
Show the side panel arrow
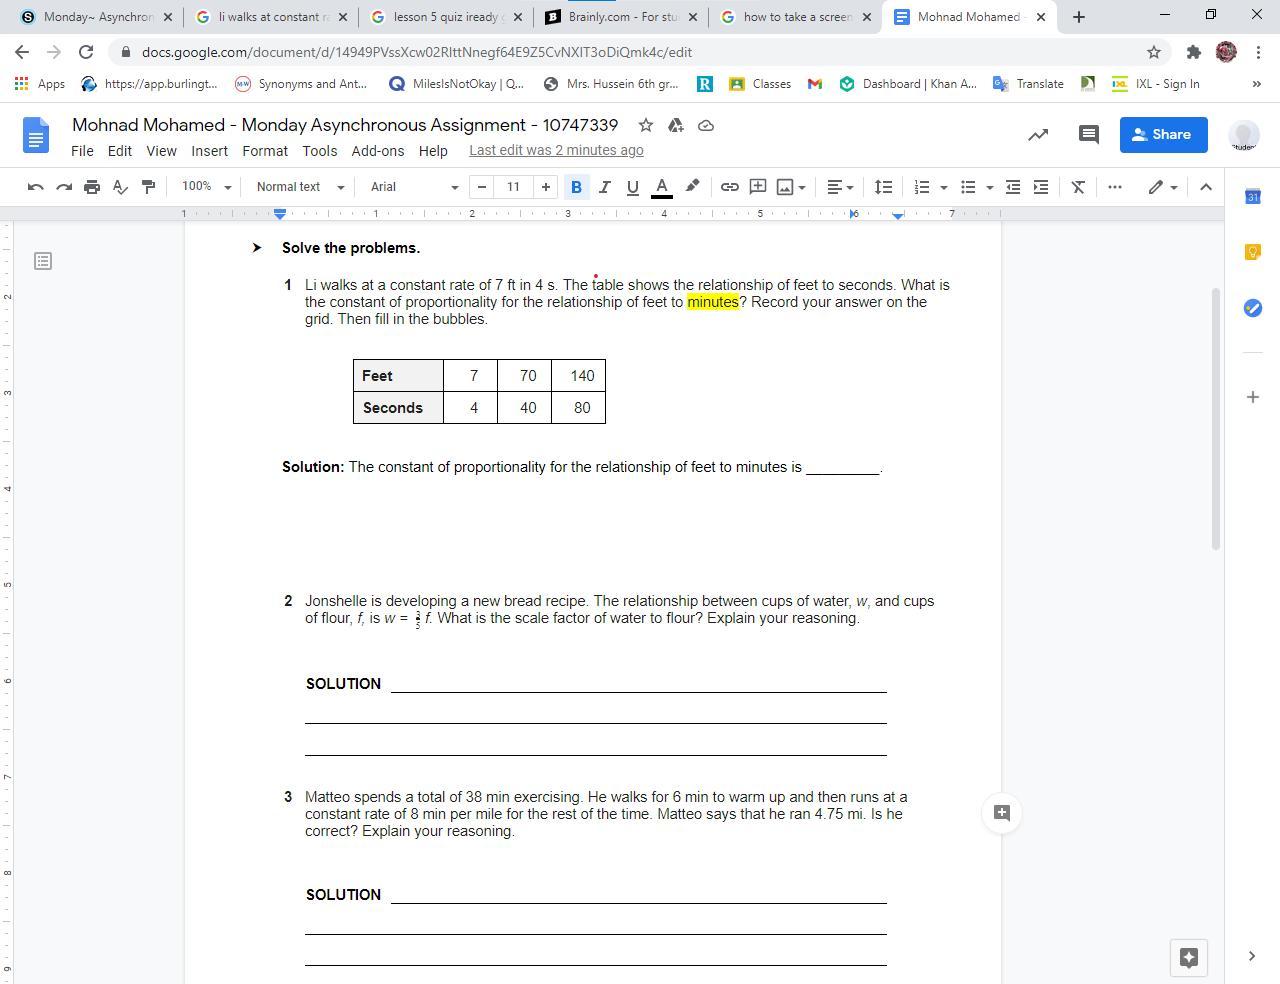[x=1251, y=956]
